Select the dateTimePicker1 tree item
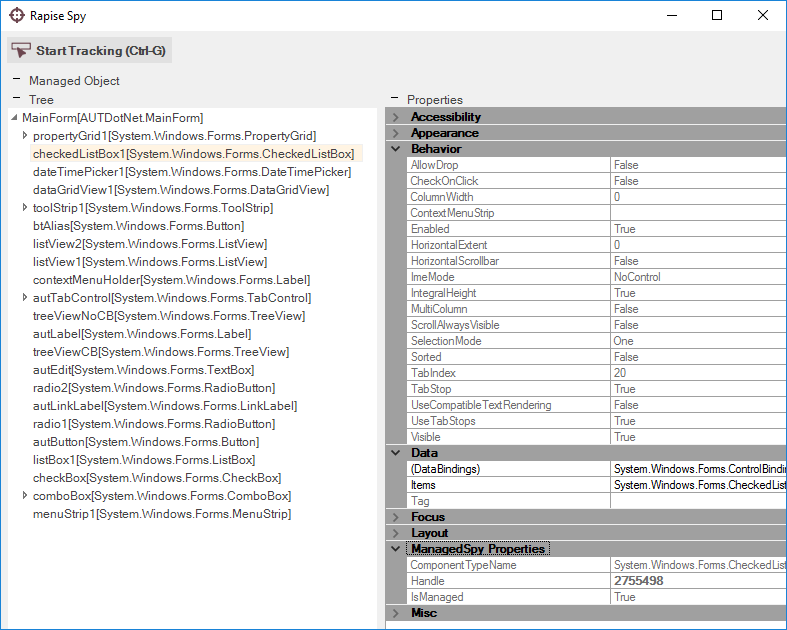787x630 pixels. [x=192, y=172]
